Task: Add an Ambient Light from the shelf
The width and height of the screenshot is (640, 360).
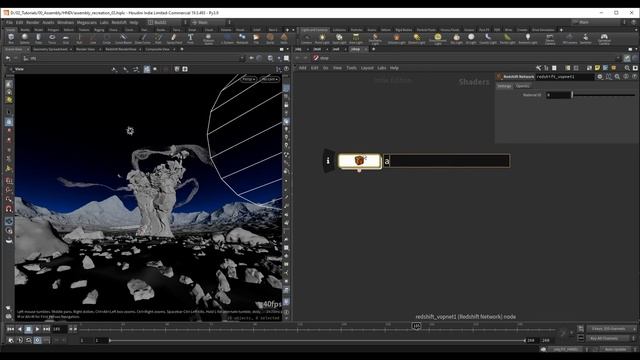Action: [x=528, y=38]
